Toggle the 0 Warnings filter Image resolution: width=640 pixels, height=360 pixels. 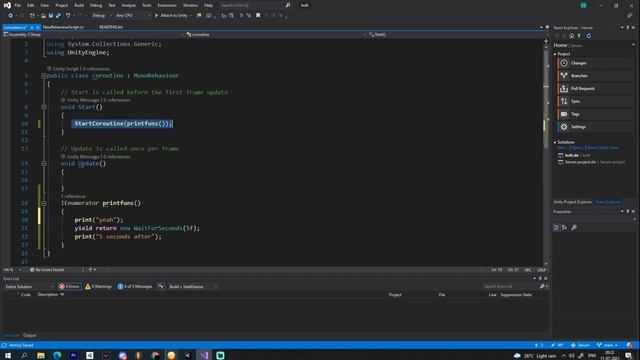(x=98, y=287)
